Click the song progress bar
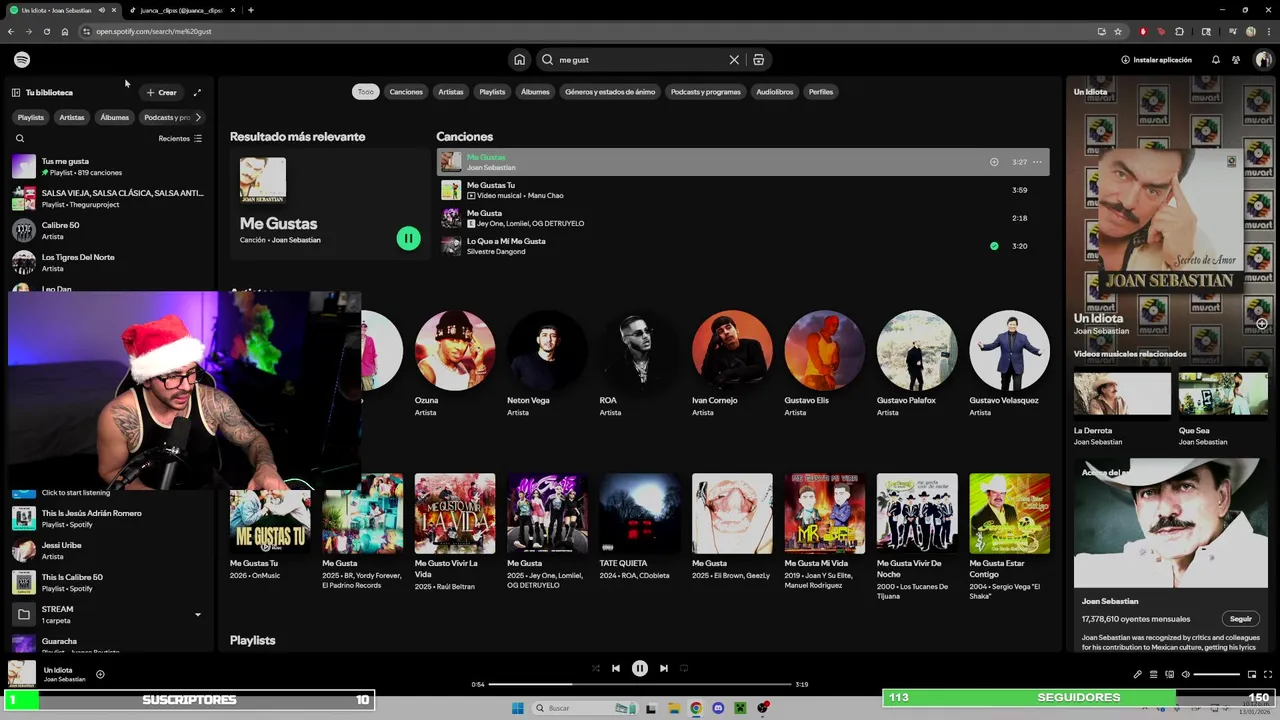The image size is (1280, 720). pyautogui.click(x=640, y=684)
